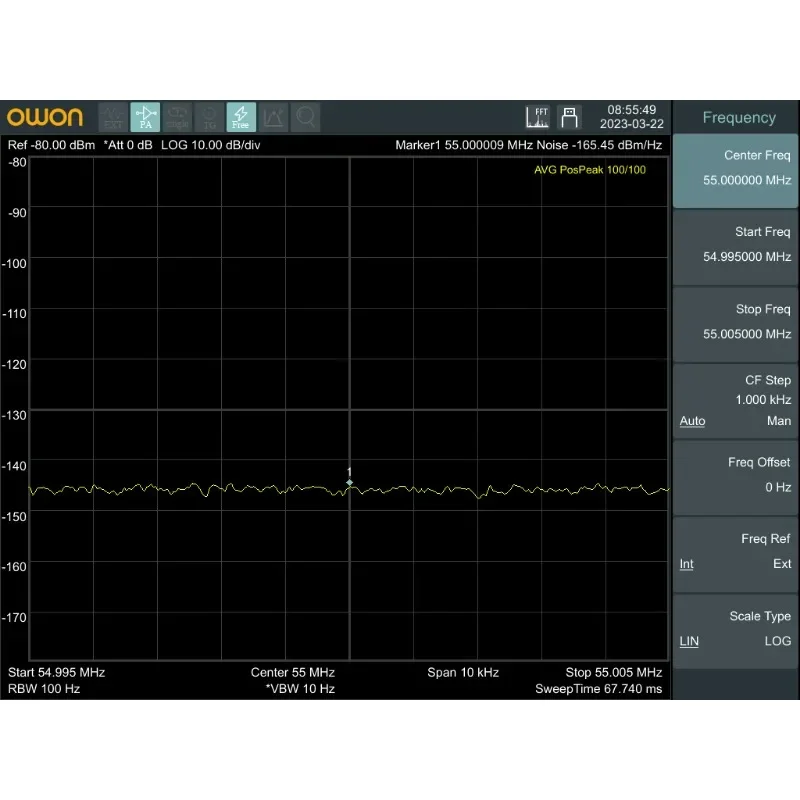Viewport: 800px width, 800px height.
Task: Click the USB storage icon
Action: pos(569,118)
